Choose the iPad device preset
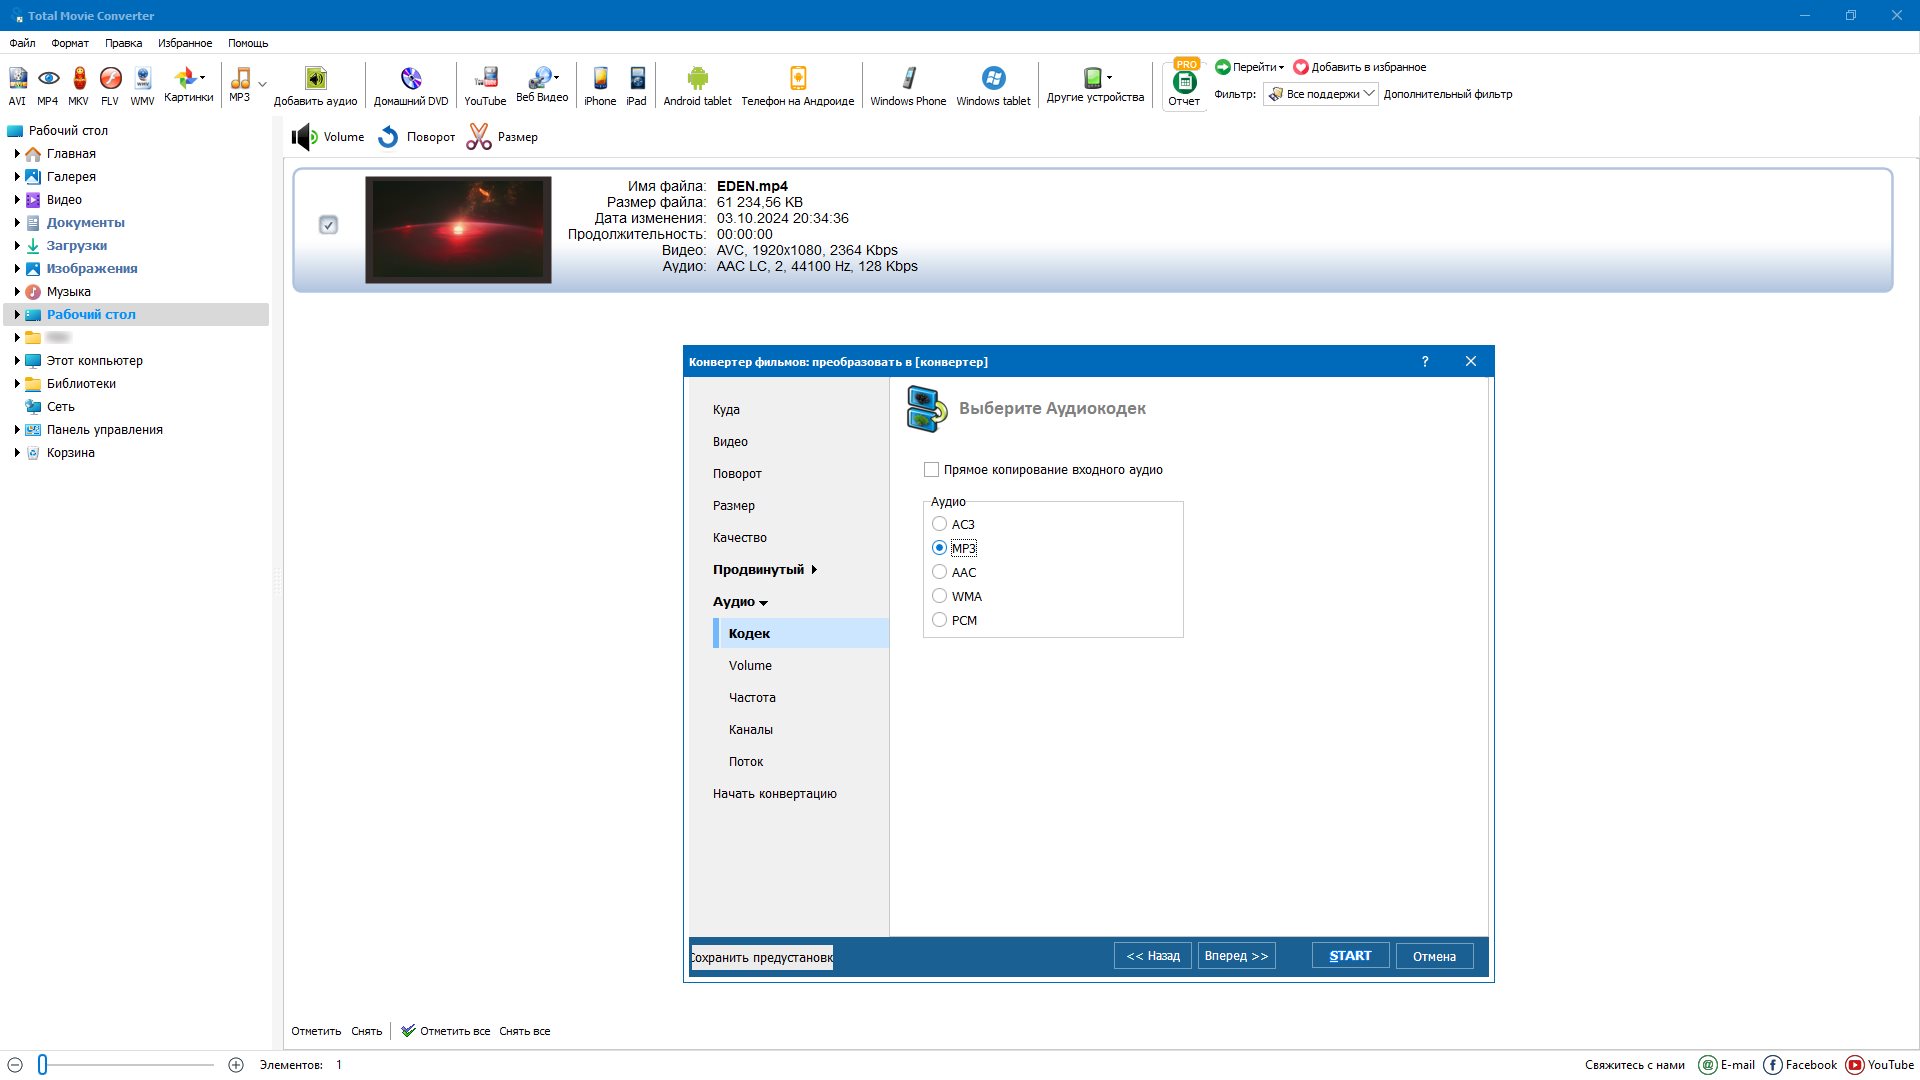This screenshot has width=1920, height=1080. pyautogui.click(x=637, y=85)
